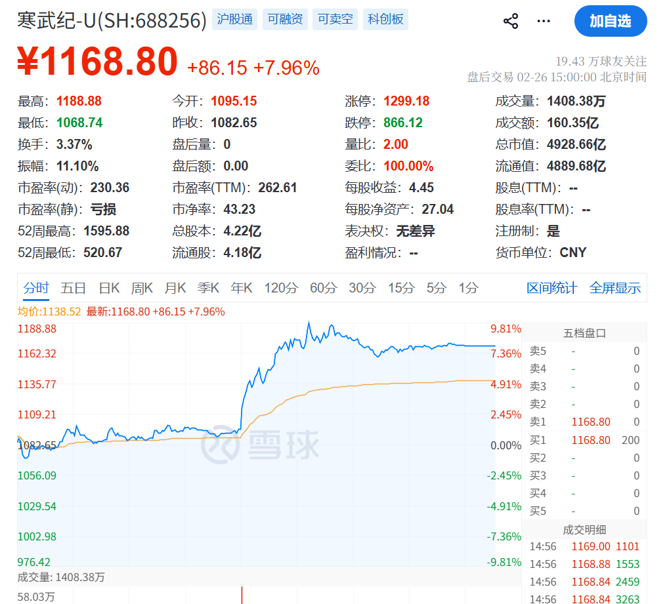Switch to the 五日 chart tab

[x=73, y=288]
